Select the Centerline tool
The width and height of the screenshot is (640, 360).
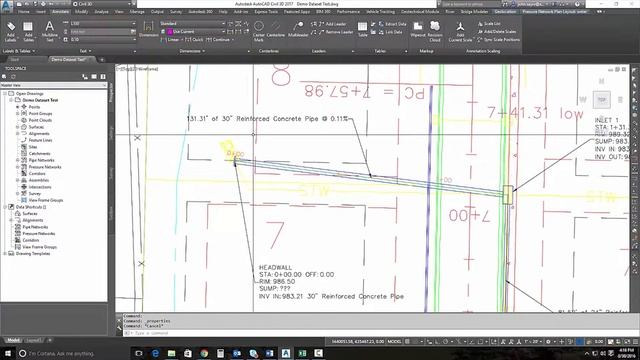click(x=276, y=30)
